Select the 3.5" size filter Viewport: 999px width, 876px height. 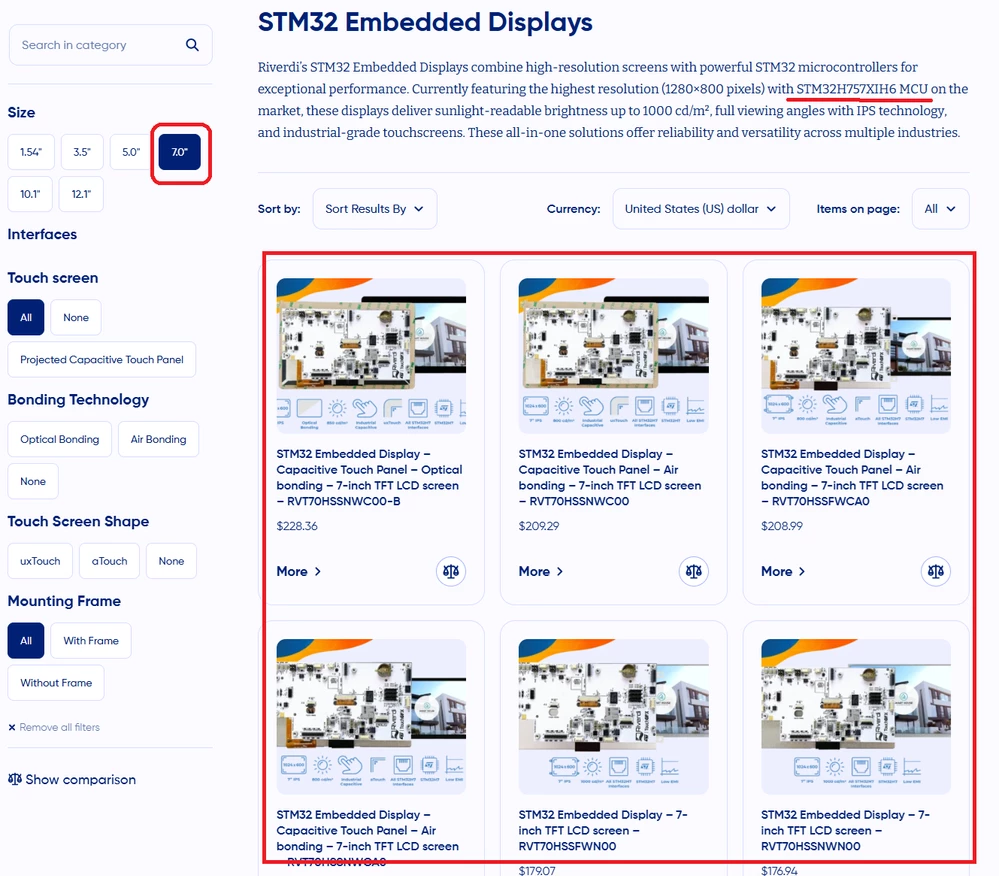coord(82,152)
